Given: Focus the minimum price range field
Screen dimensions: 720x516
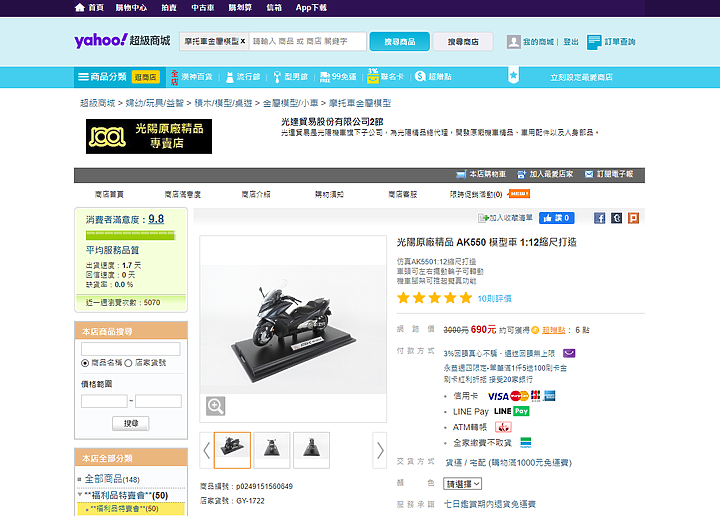Looking at the screenshot, I should [x=104, y=401].
